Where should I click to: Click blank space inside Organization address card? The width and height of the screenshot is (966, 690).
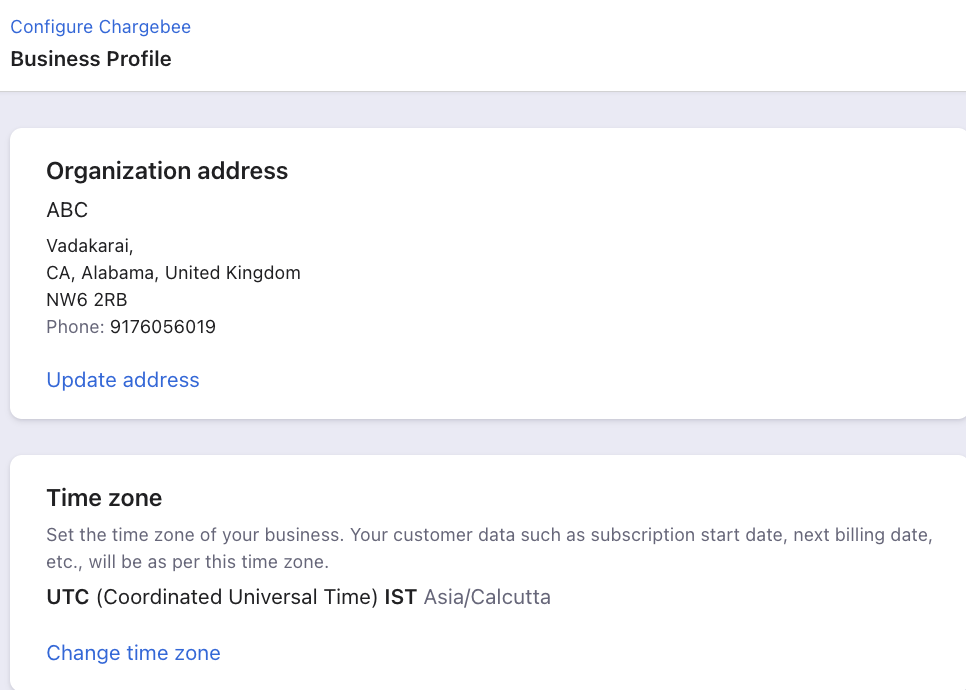(616, 277)
